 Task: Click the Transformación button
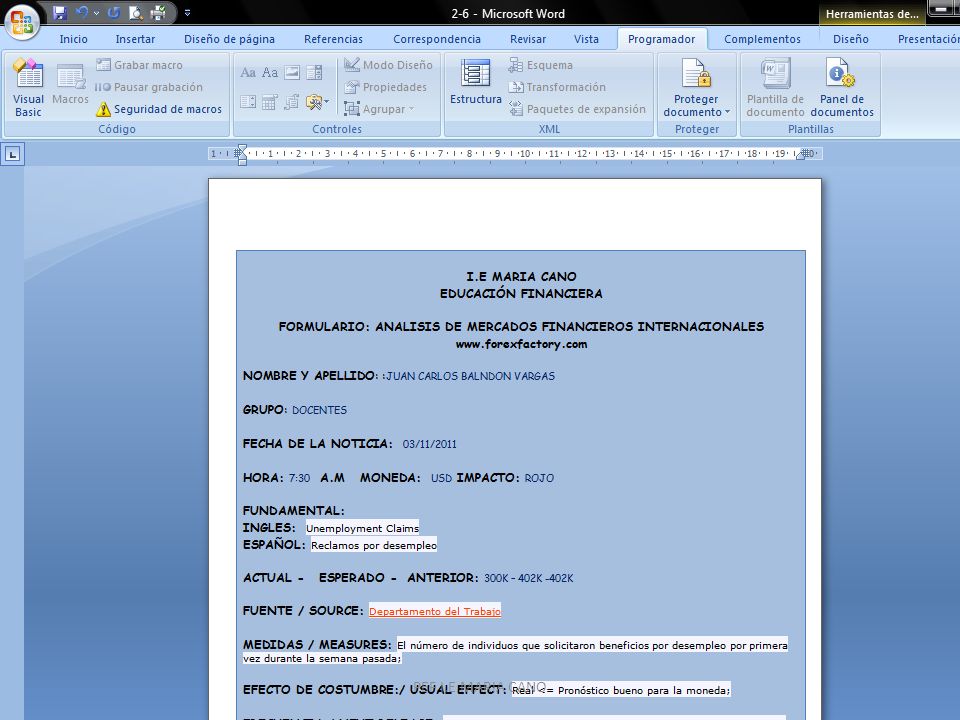[557, 87]
